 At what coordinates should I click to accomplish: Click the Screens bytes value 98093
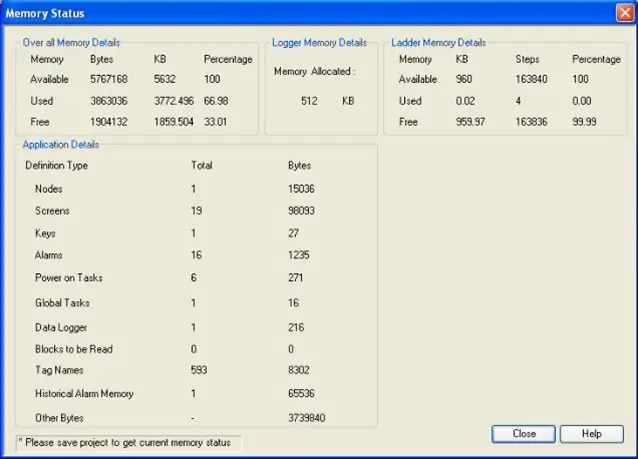(301, 211)
